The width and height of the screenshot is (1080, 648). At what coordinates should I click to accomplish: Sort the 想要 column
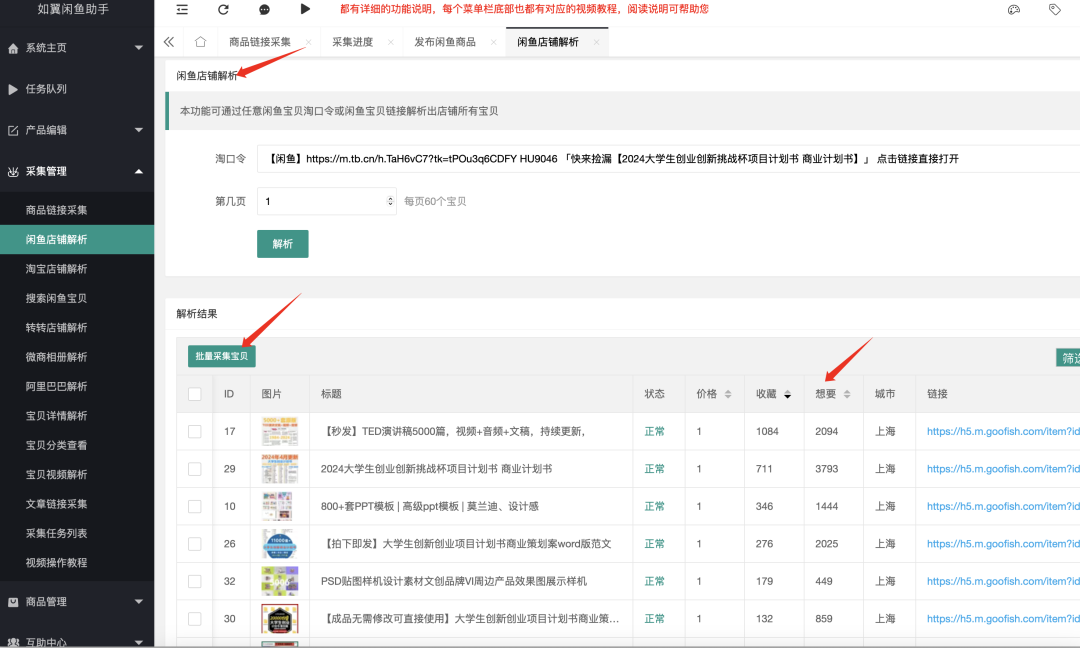point(846,393)
